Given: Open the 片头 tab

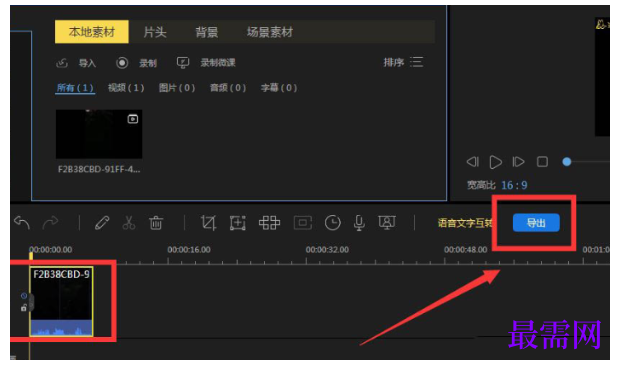Looking at the screenshot, I should point(155,32).
